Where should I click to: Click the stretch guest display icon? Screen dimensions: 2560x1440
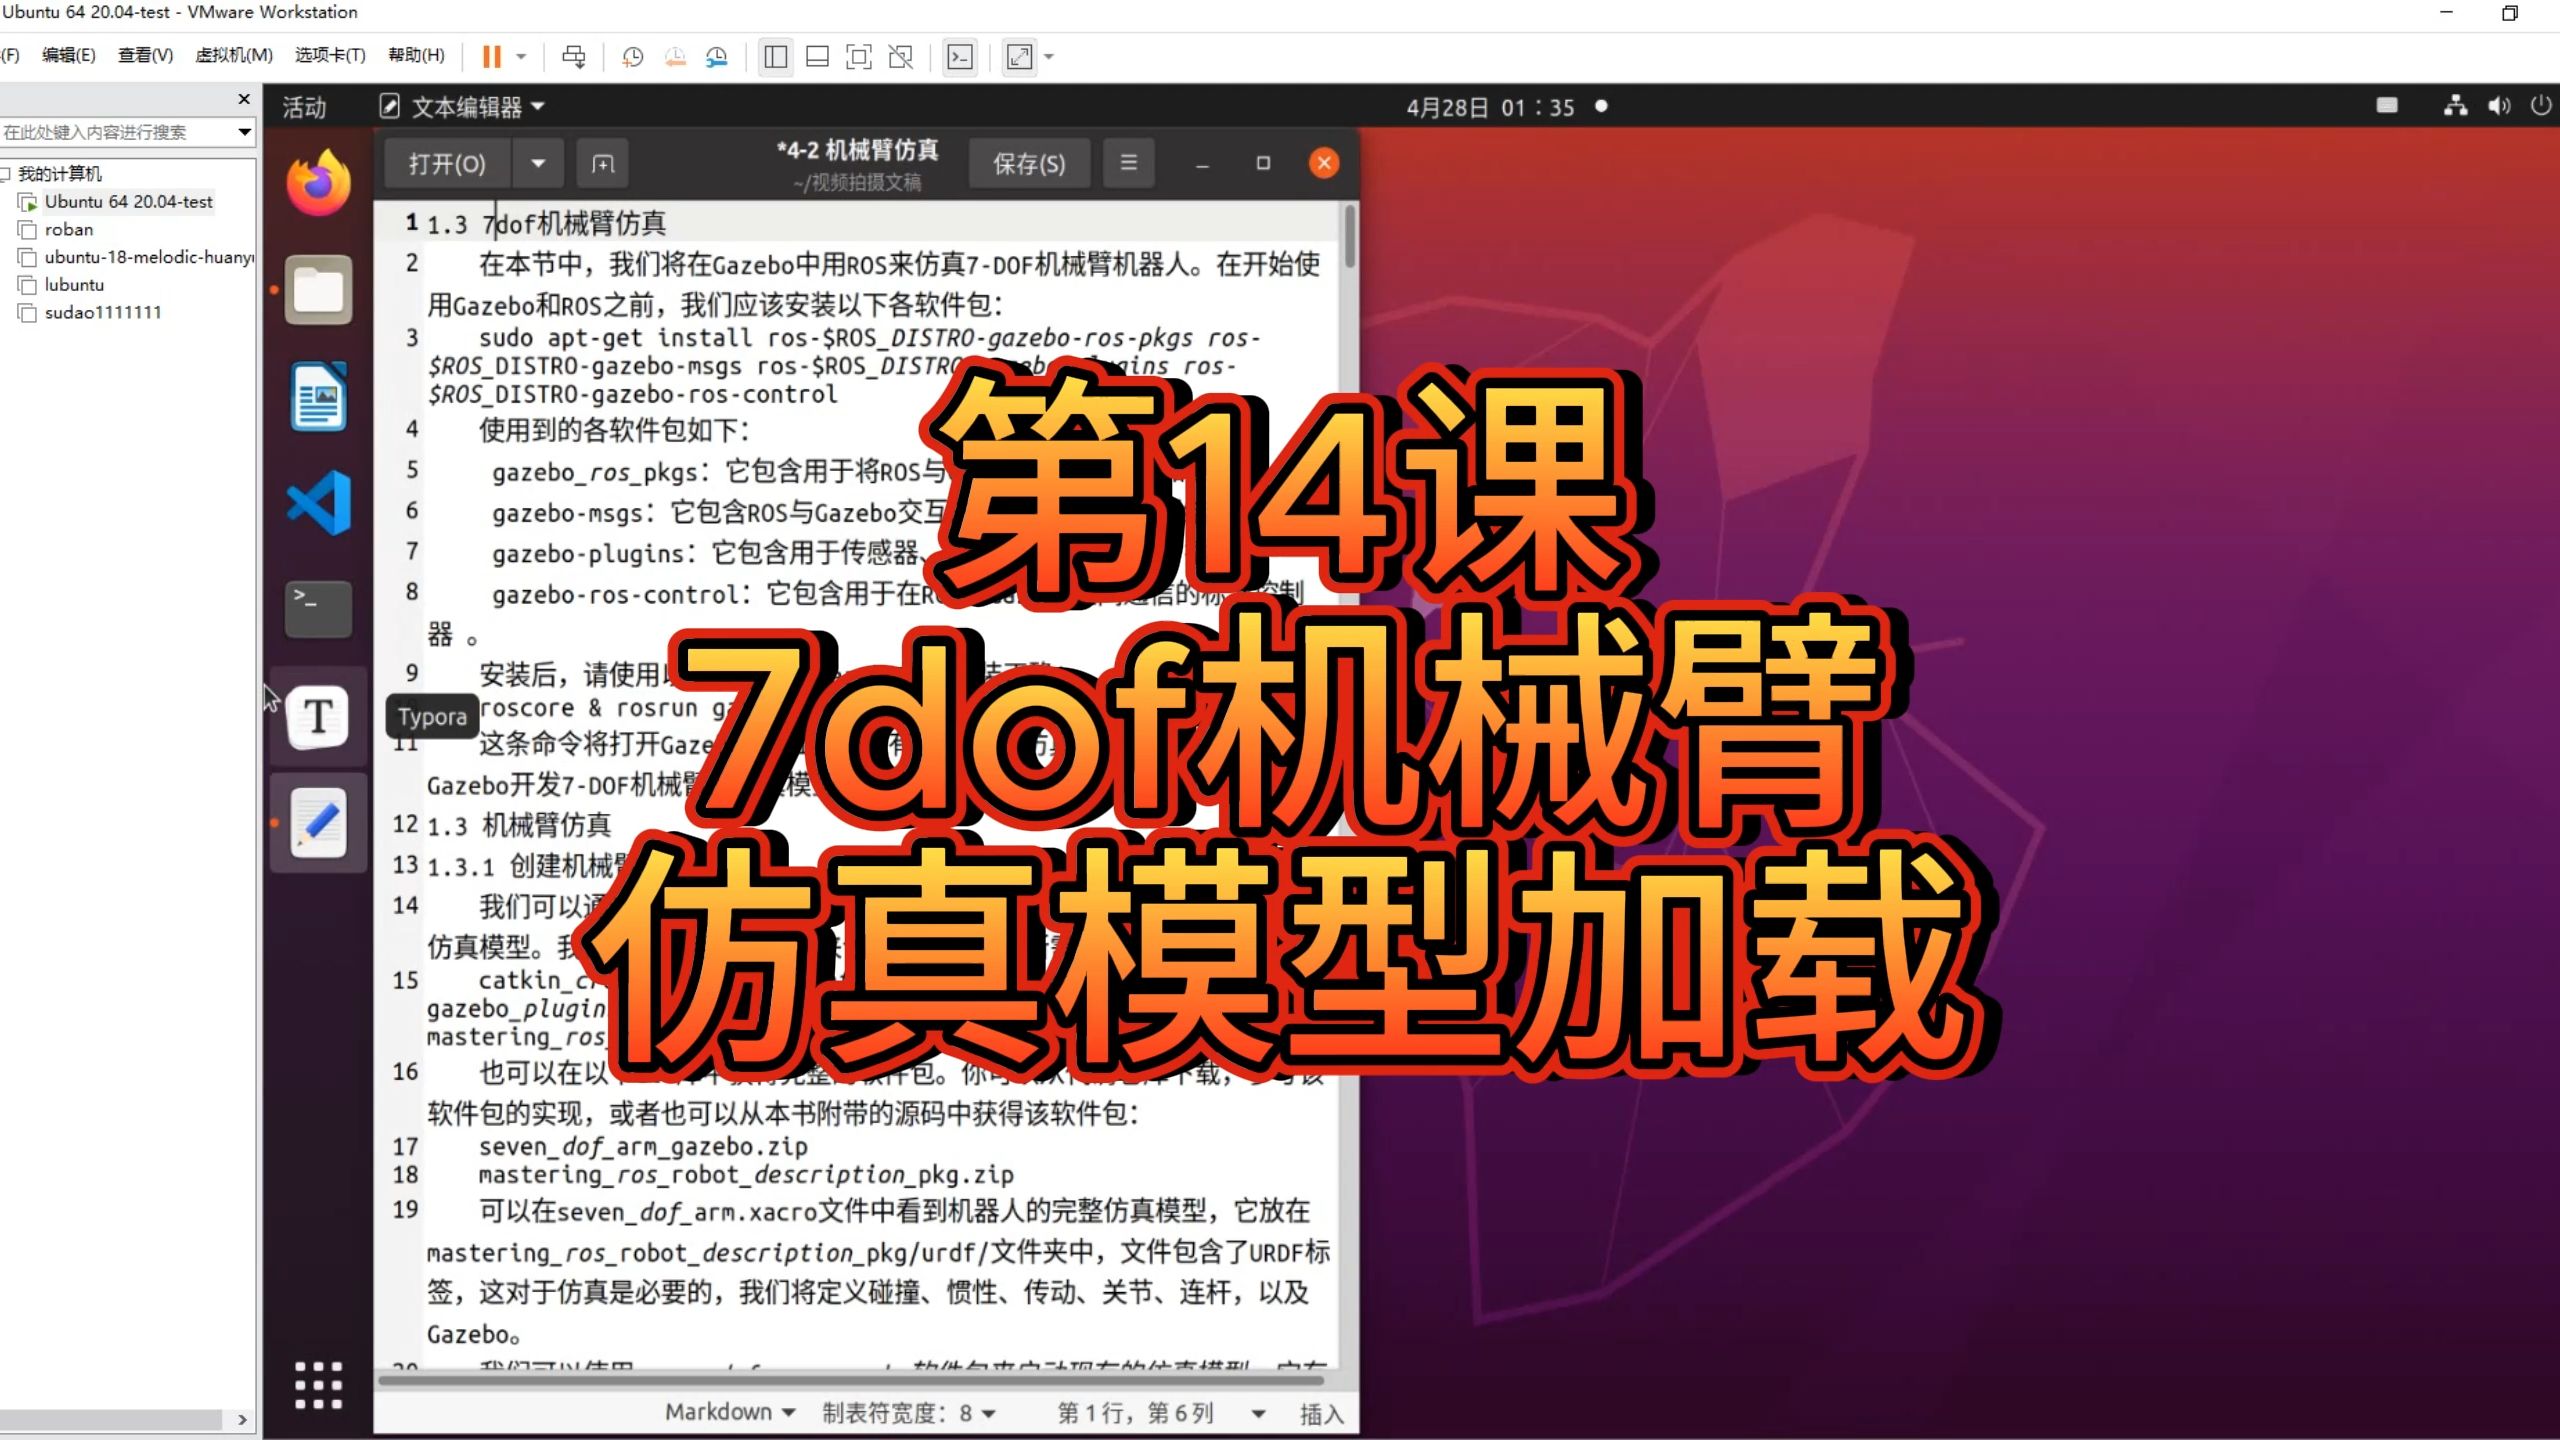pos(1019,57)
